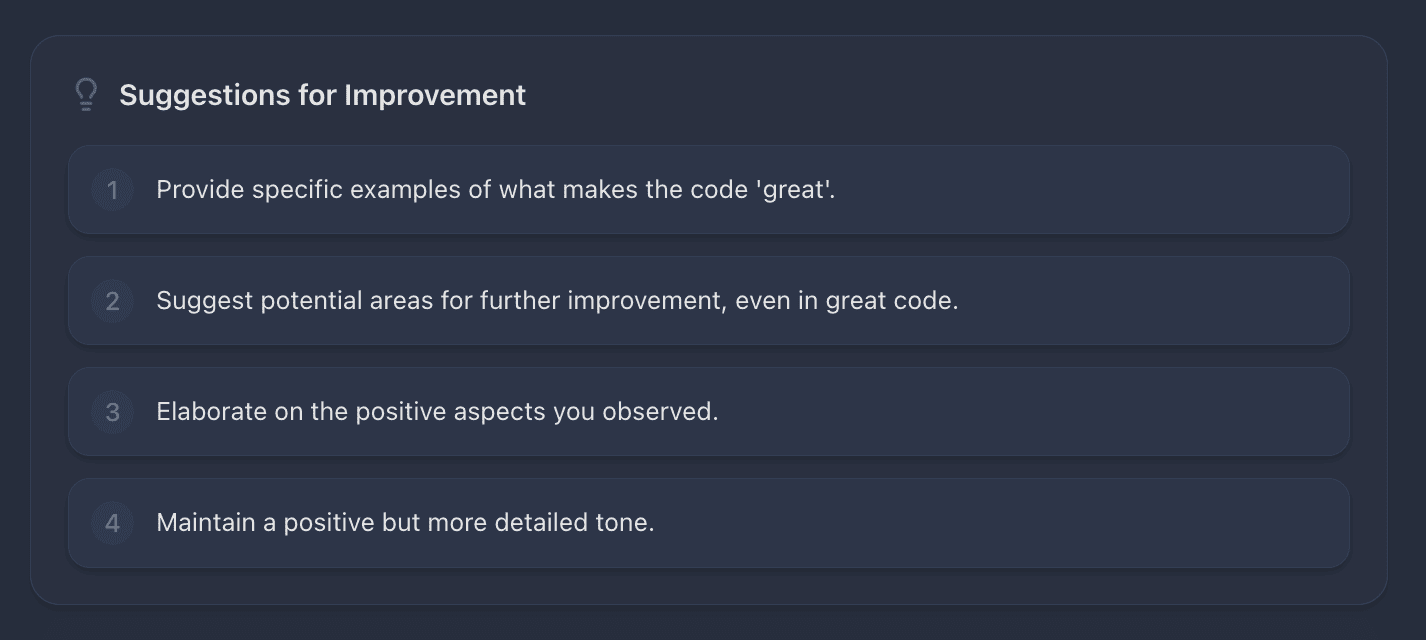Select the 'Suggestions for Improvement' heading
Viewport: 1426px width, 640px height.
pos(322,95)
